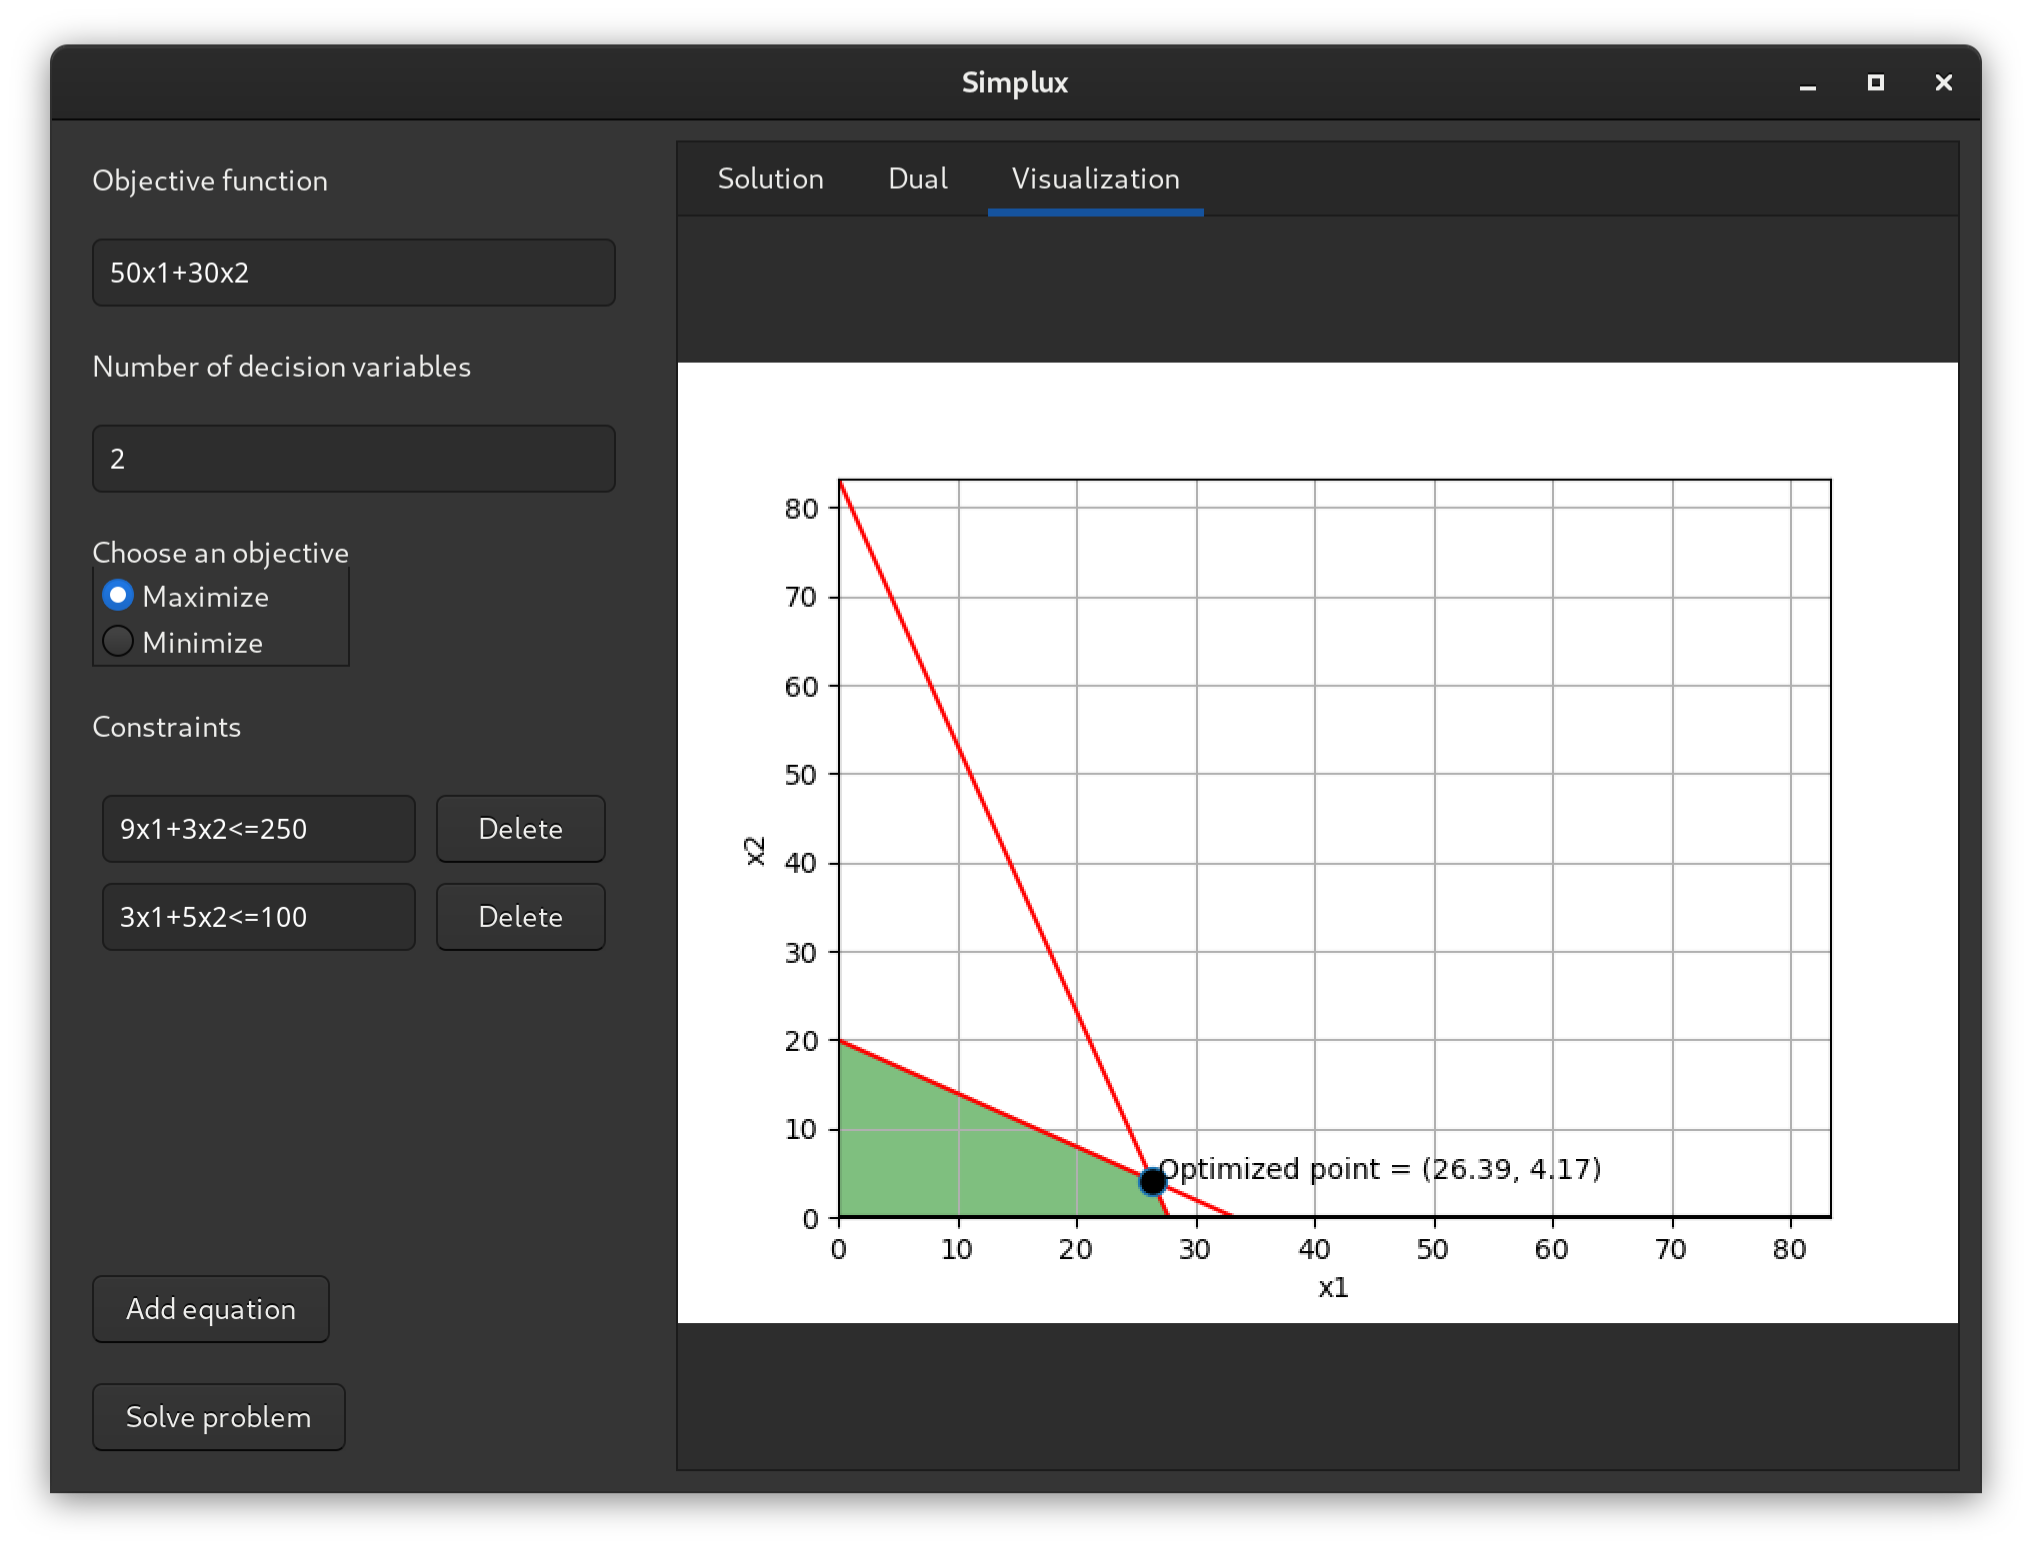Click the black optimized point marker

pos(1152,1181)
